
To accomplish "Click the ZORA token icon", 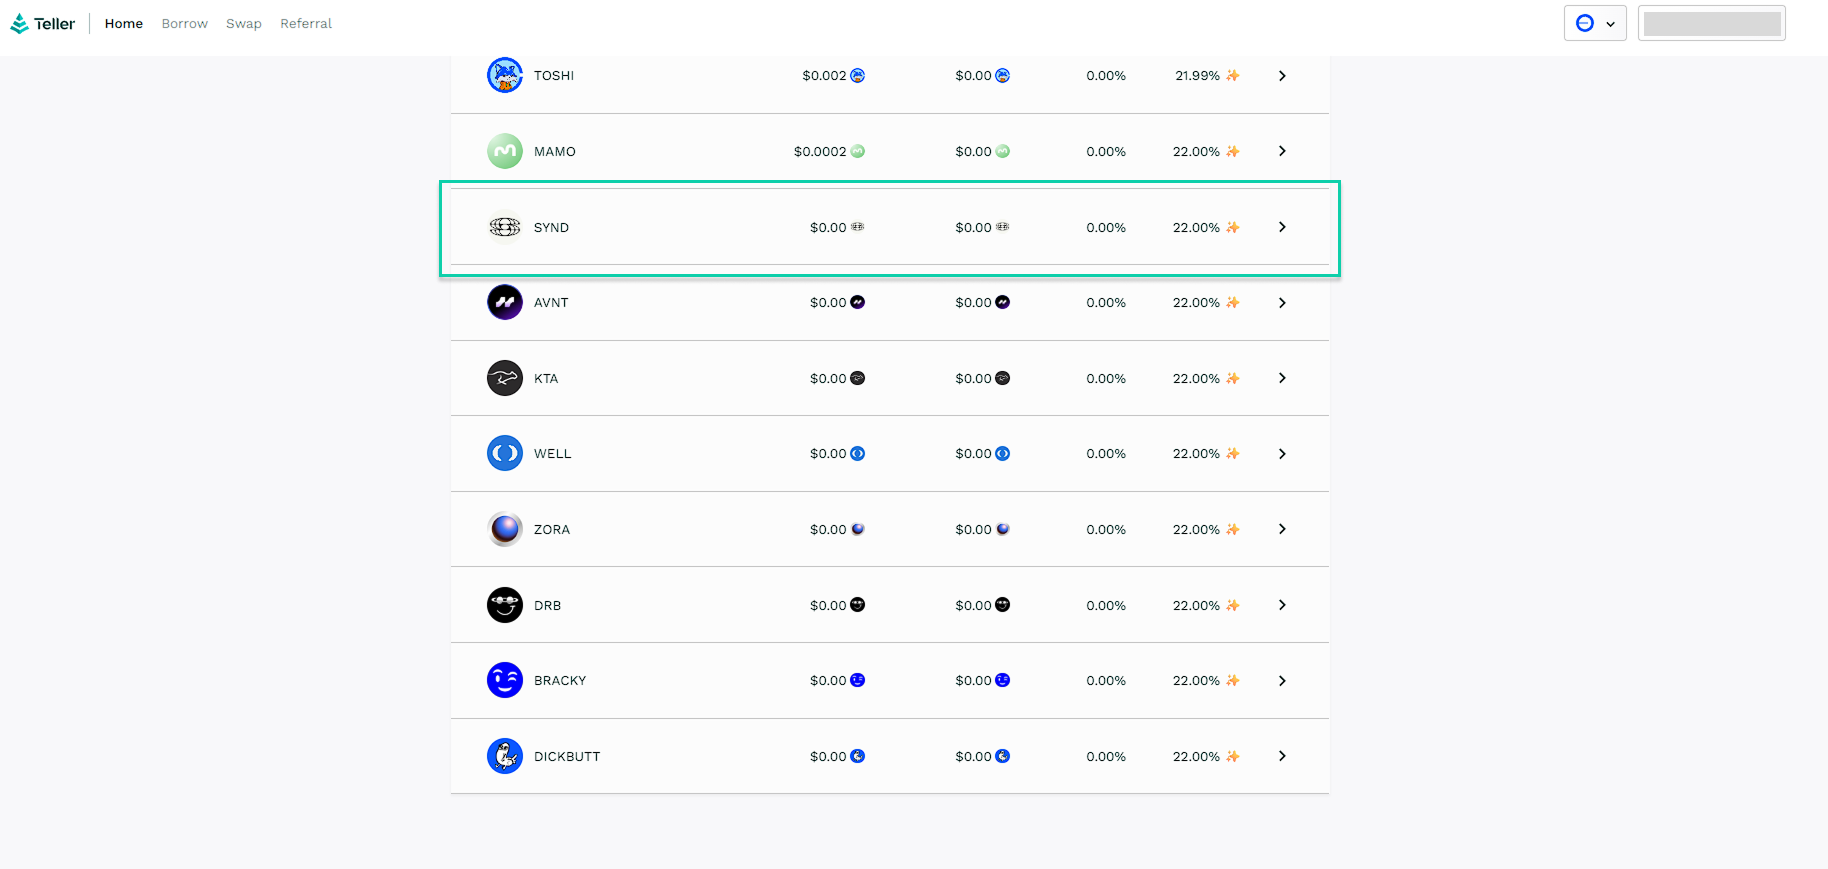I will coord(505,529).
